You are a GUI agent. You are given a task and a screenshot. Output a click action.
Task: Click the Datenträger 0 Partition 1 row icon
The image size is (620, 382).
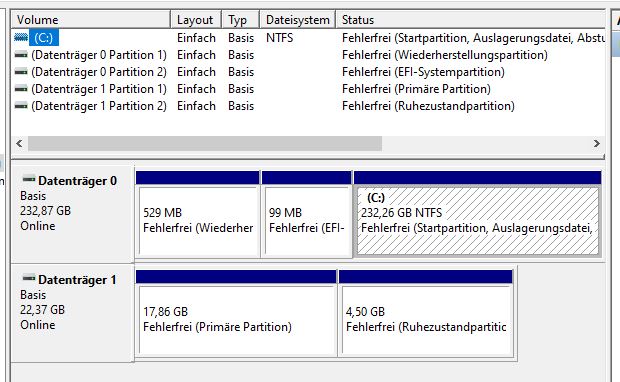21,55
